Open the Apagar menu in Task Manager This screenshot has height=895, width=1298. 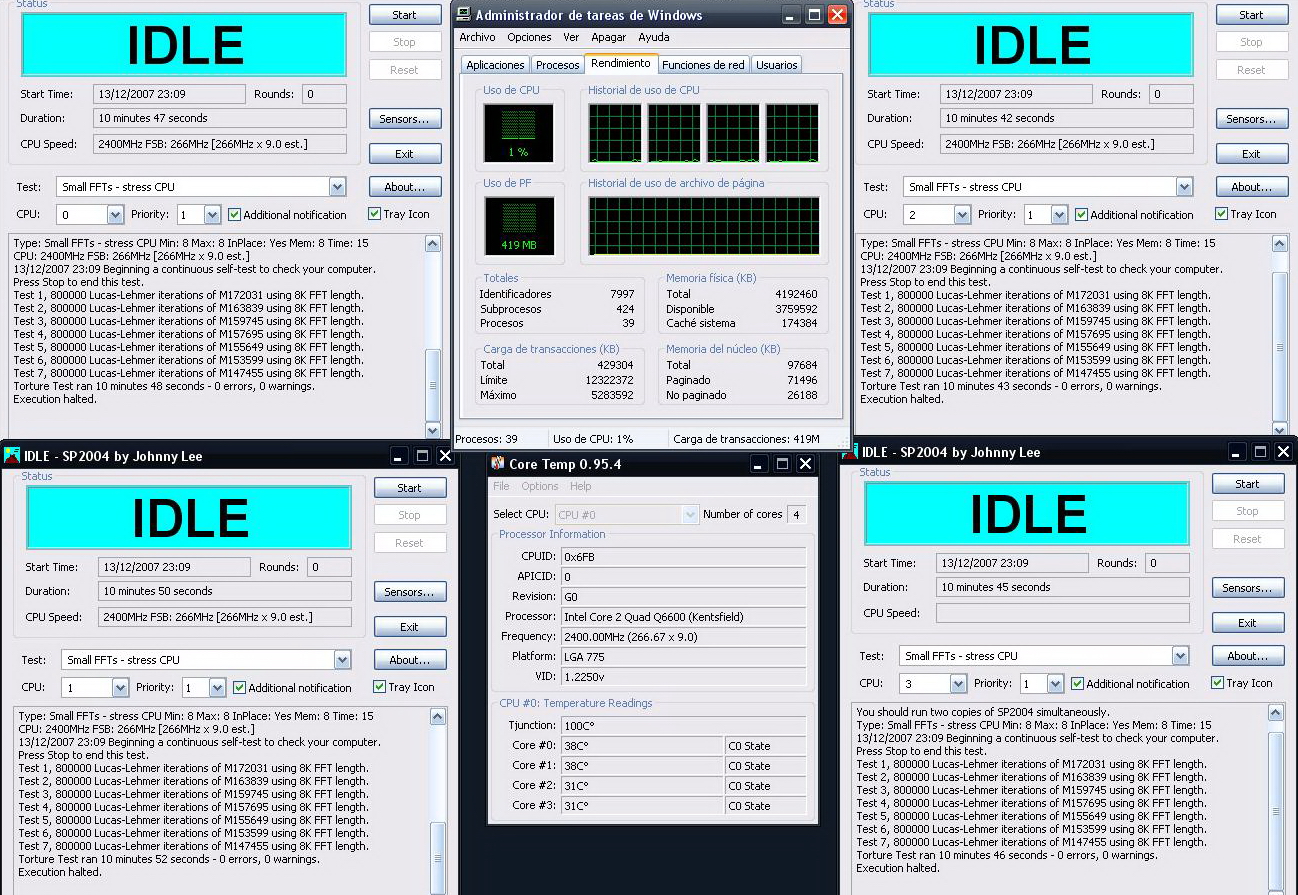click(x=609, y=37)
